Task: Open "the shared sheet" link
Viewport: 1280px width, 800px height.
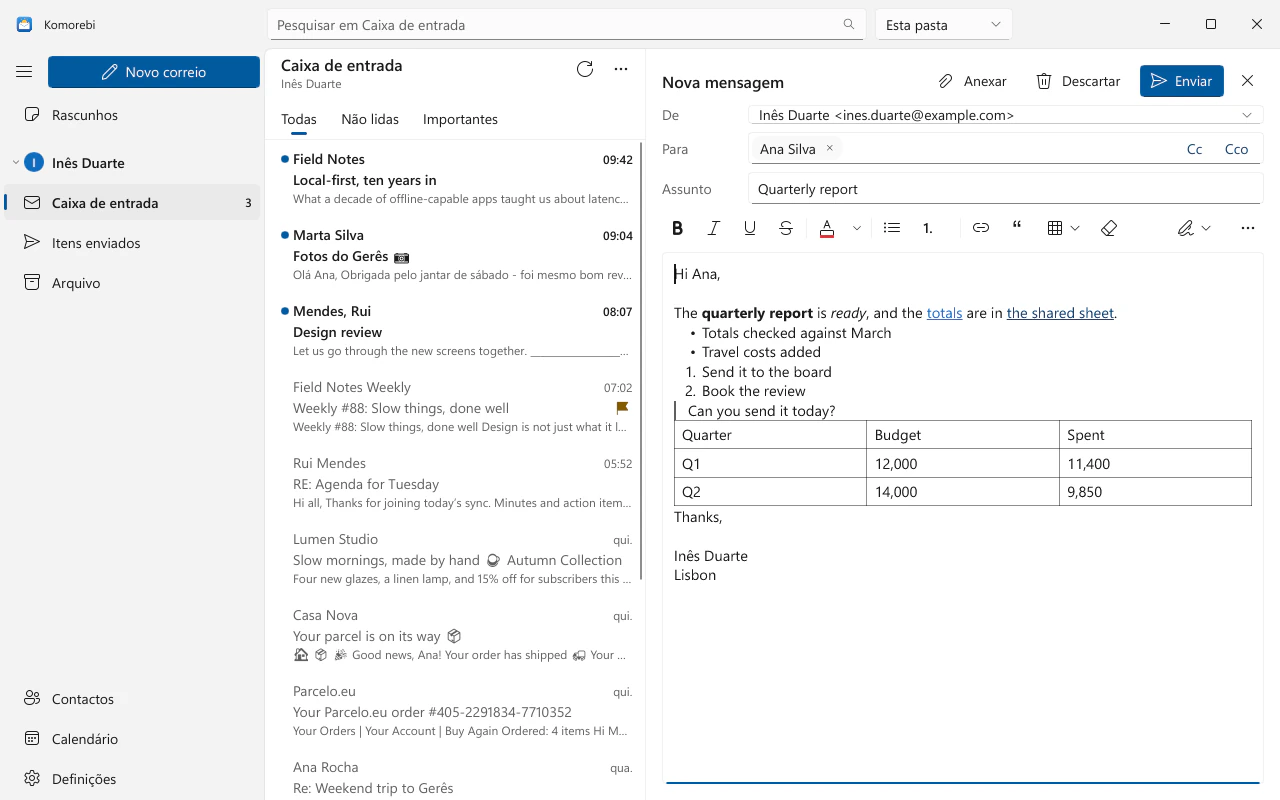Action: click(x=1060, y=313)
